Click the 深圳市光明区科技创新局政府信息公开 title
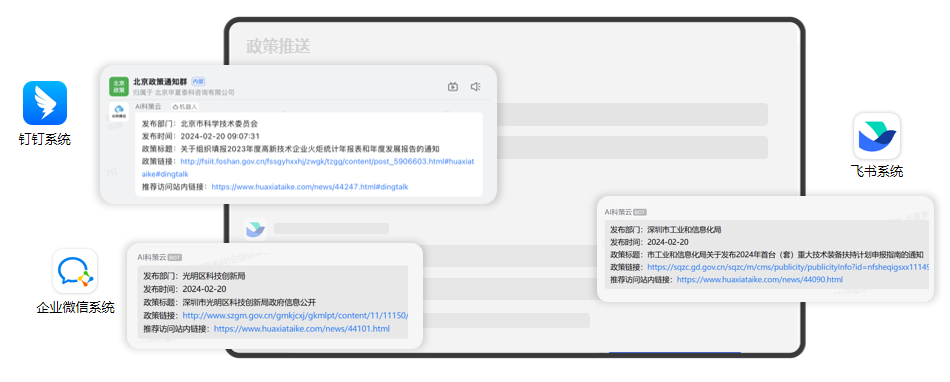 coord(249,303)
